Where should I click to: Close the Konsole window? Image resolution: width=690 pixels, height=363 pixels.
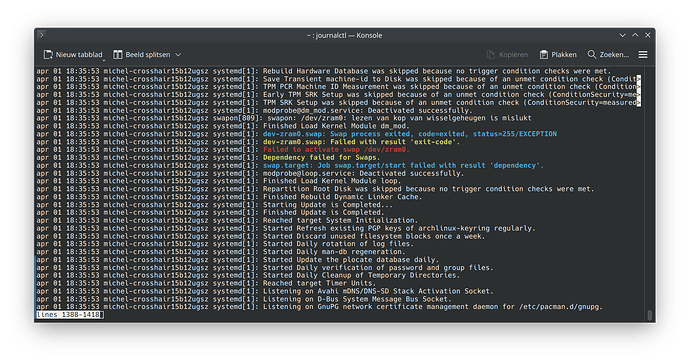[x=648, y=35]
